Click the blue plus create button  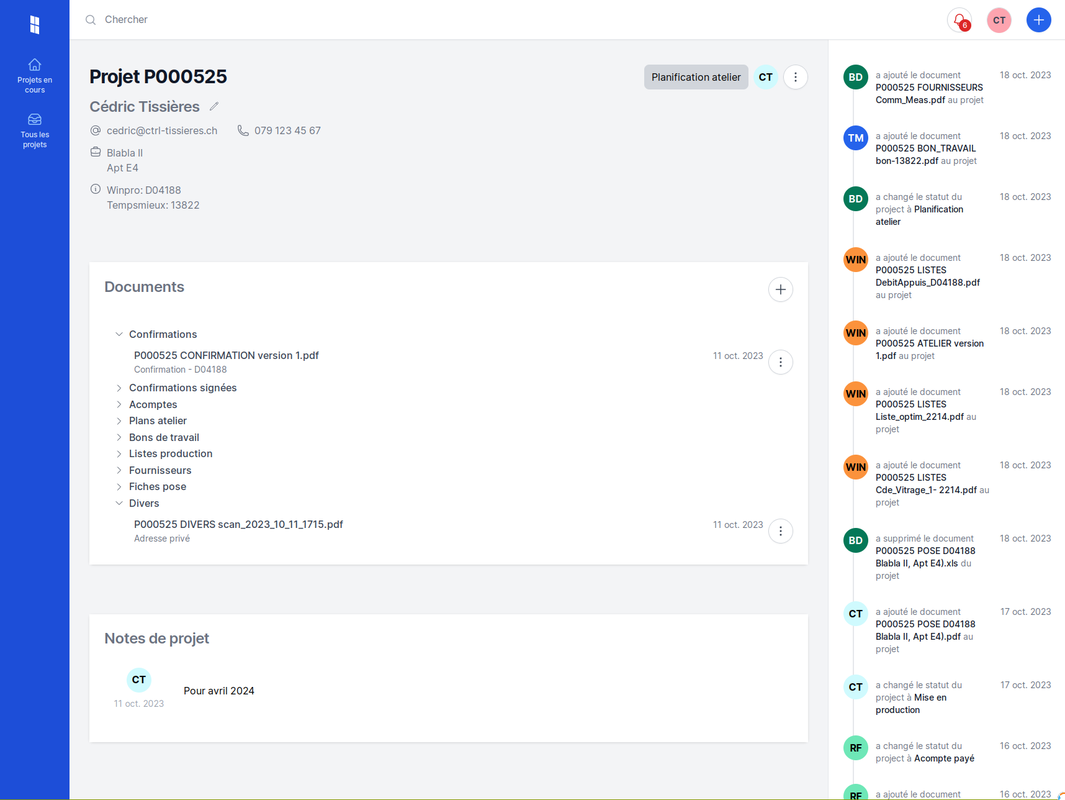tap(1039, 20)
